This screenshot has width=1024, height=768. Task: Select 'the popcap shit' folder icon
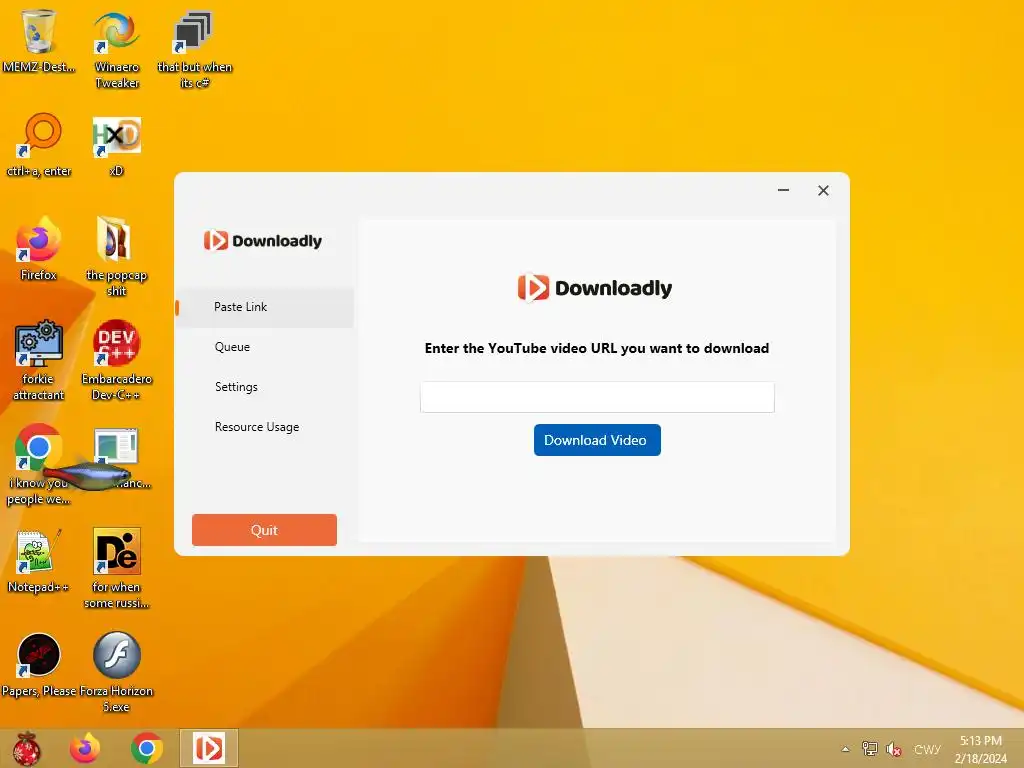tap(116, 257)
